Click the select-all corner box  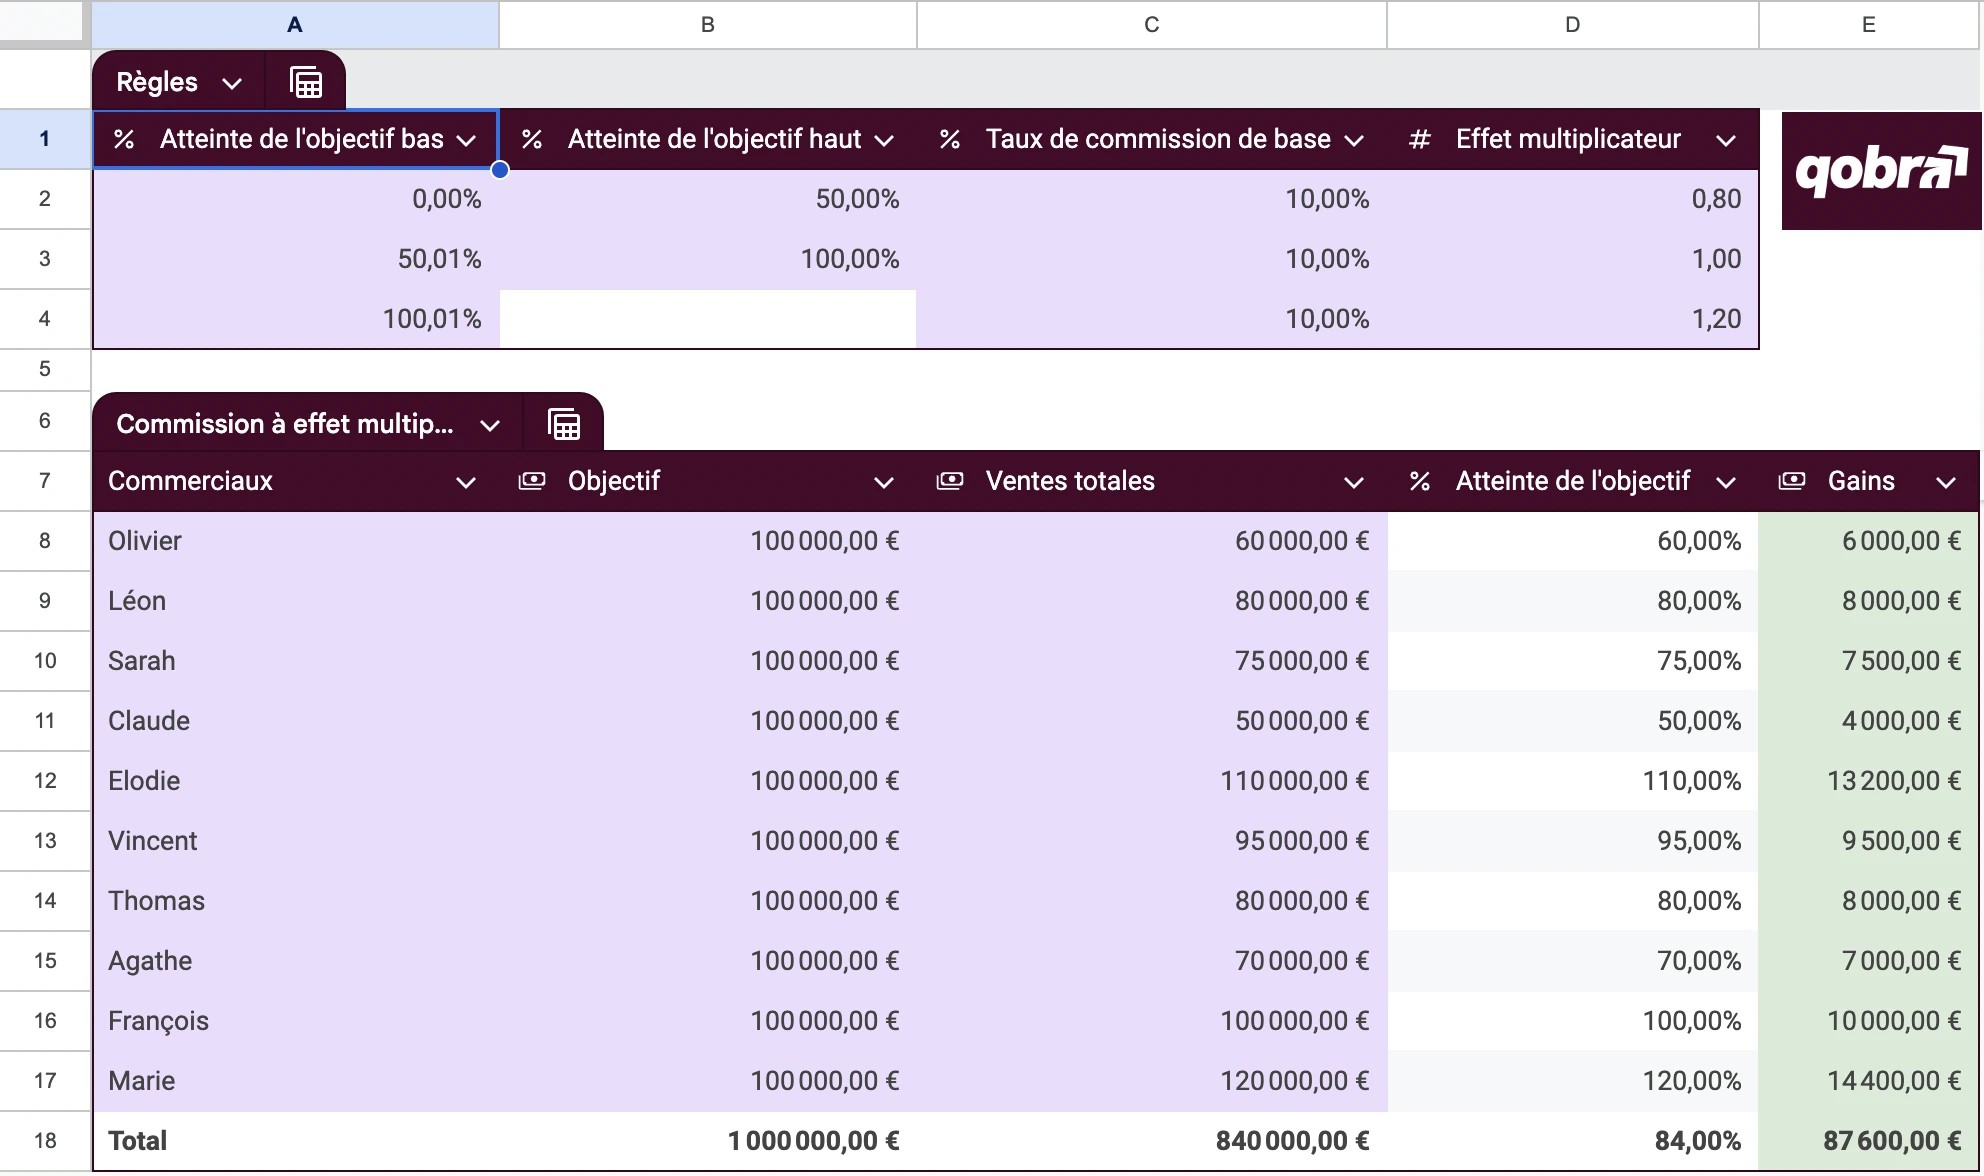coord(41,21)
